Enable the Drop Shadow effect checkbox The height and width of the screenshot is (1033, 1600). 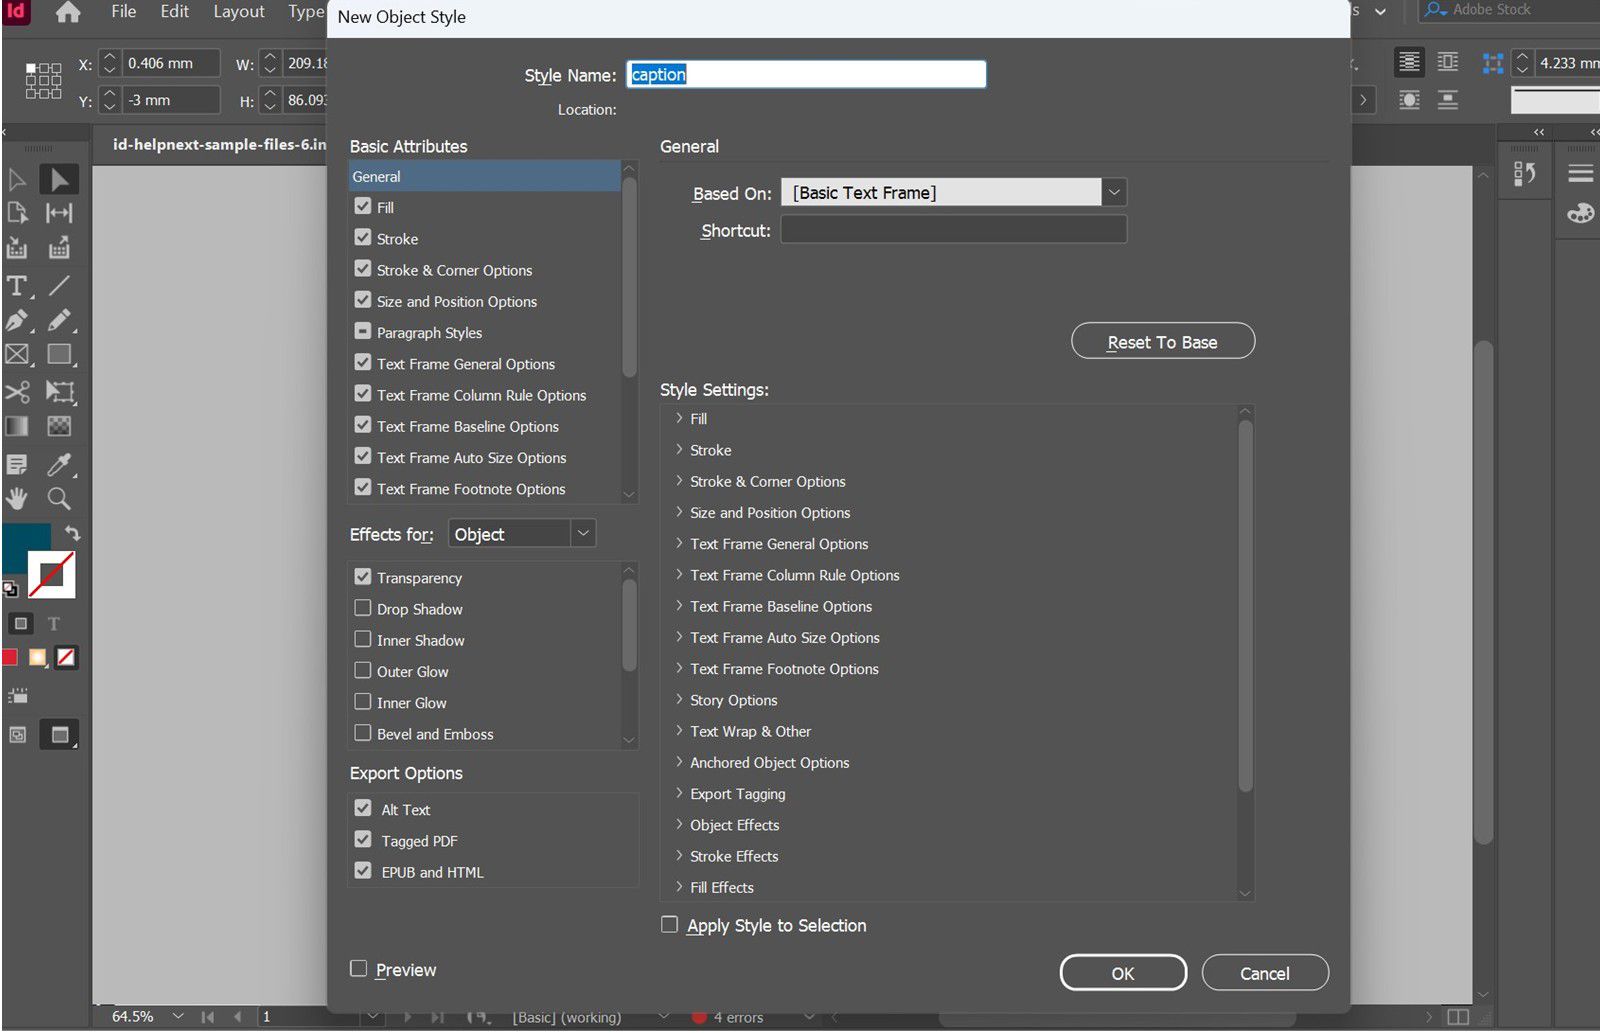(363, 608)
